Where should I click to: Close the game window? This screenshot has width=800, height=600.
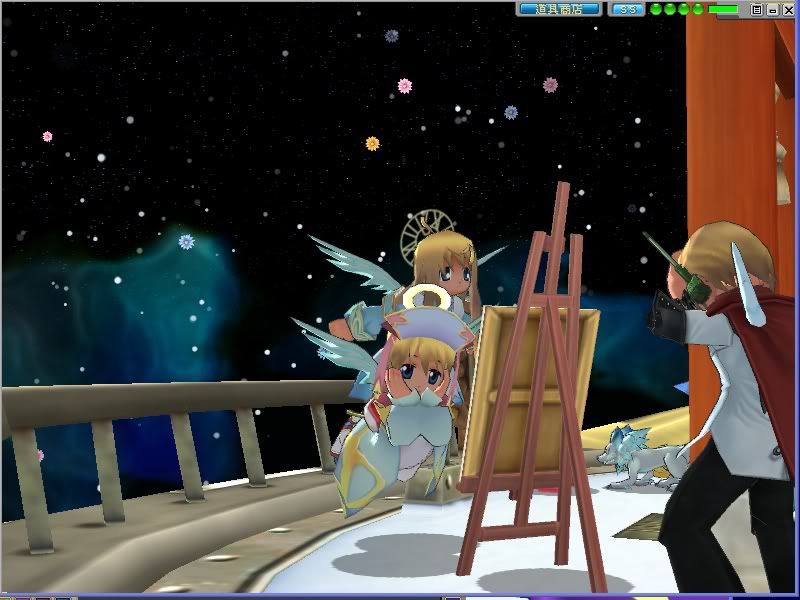(x=788, y=10)
